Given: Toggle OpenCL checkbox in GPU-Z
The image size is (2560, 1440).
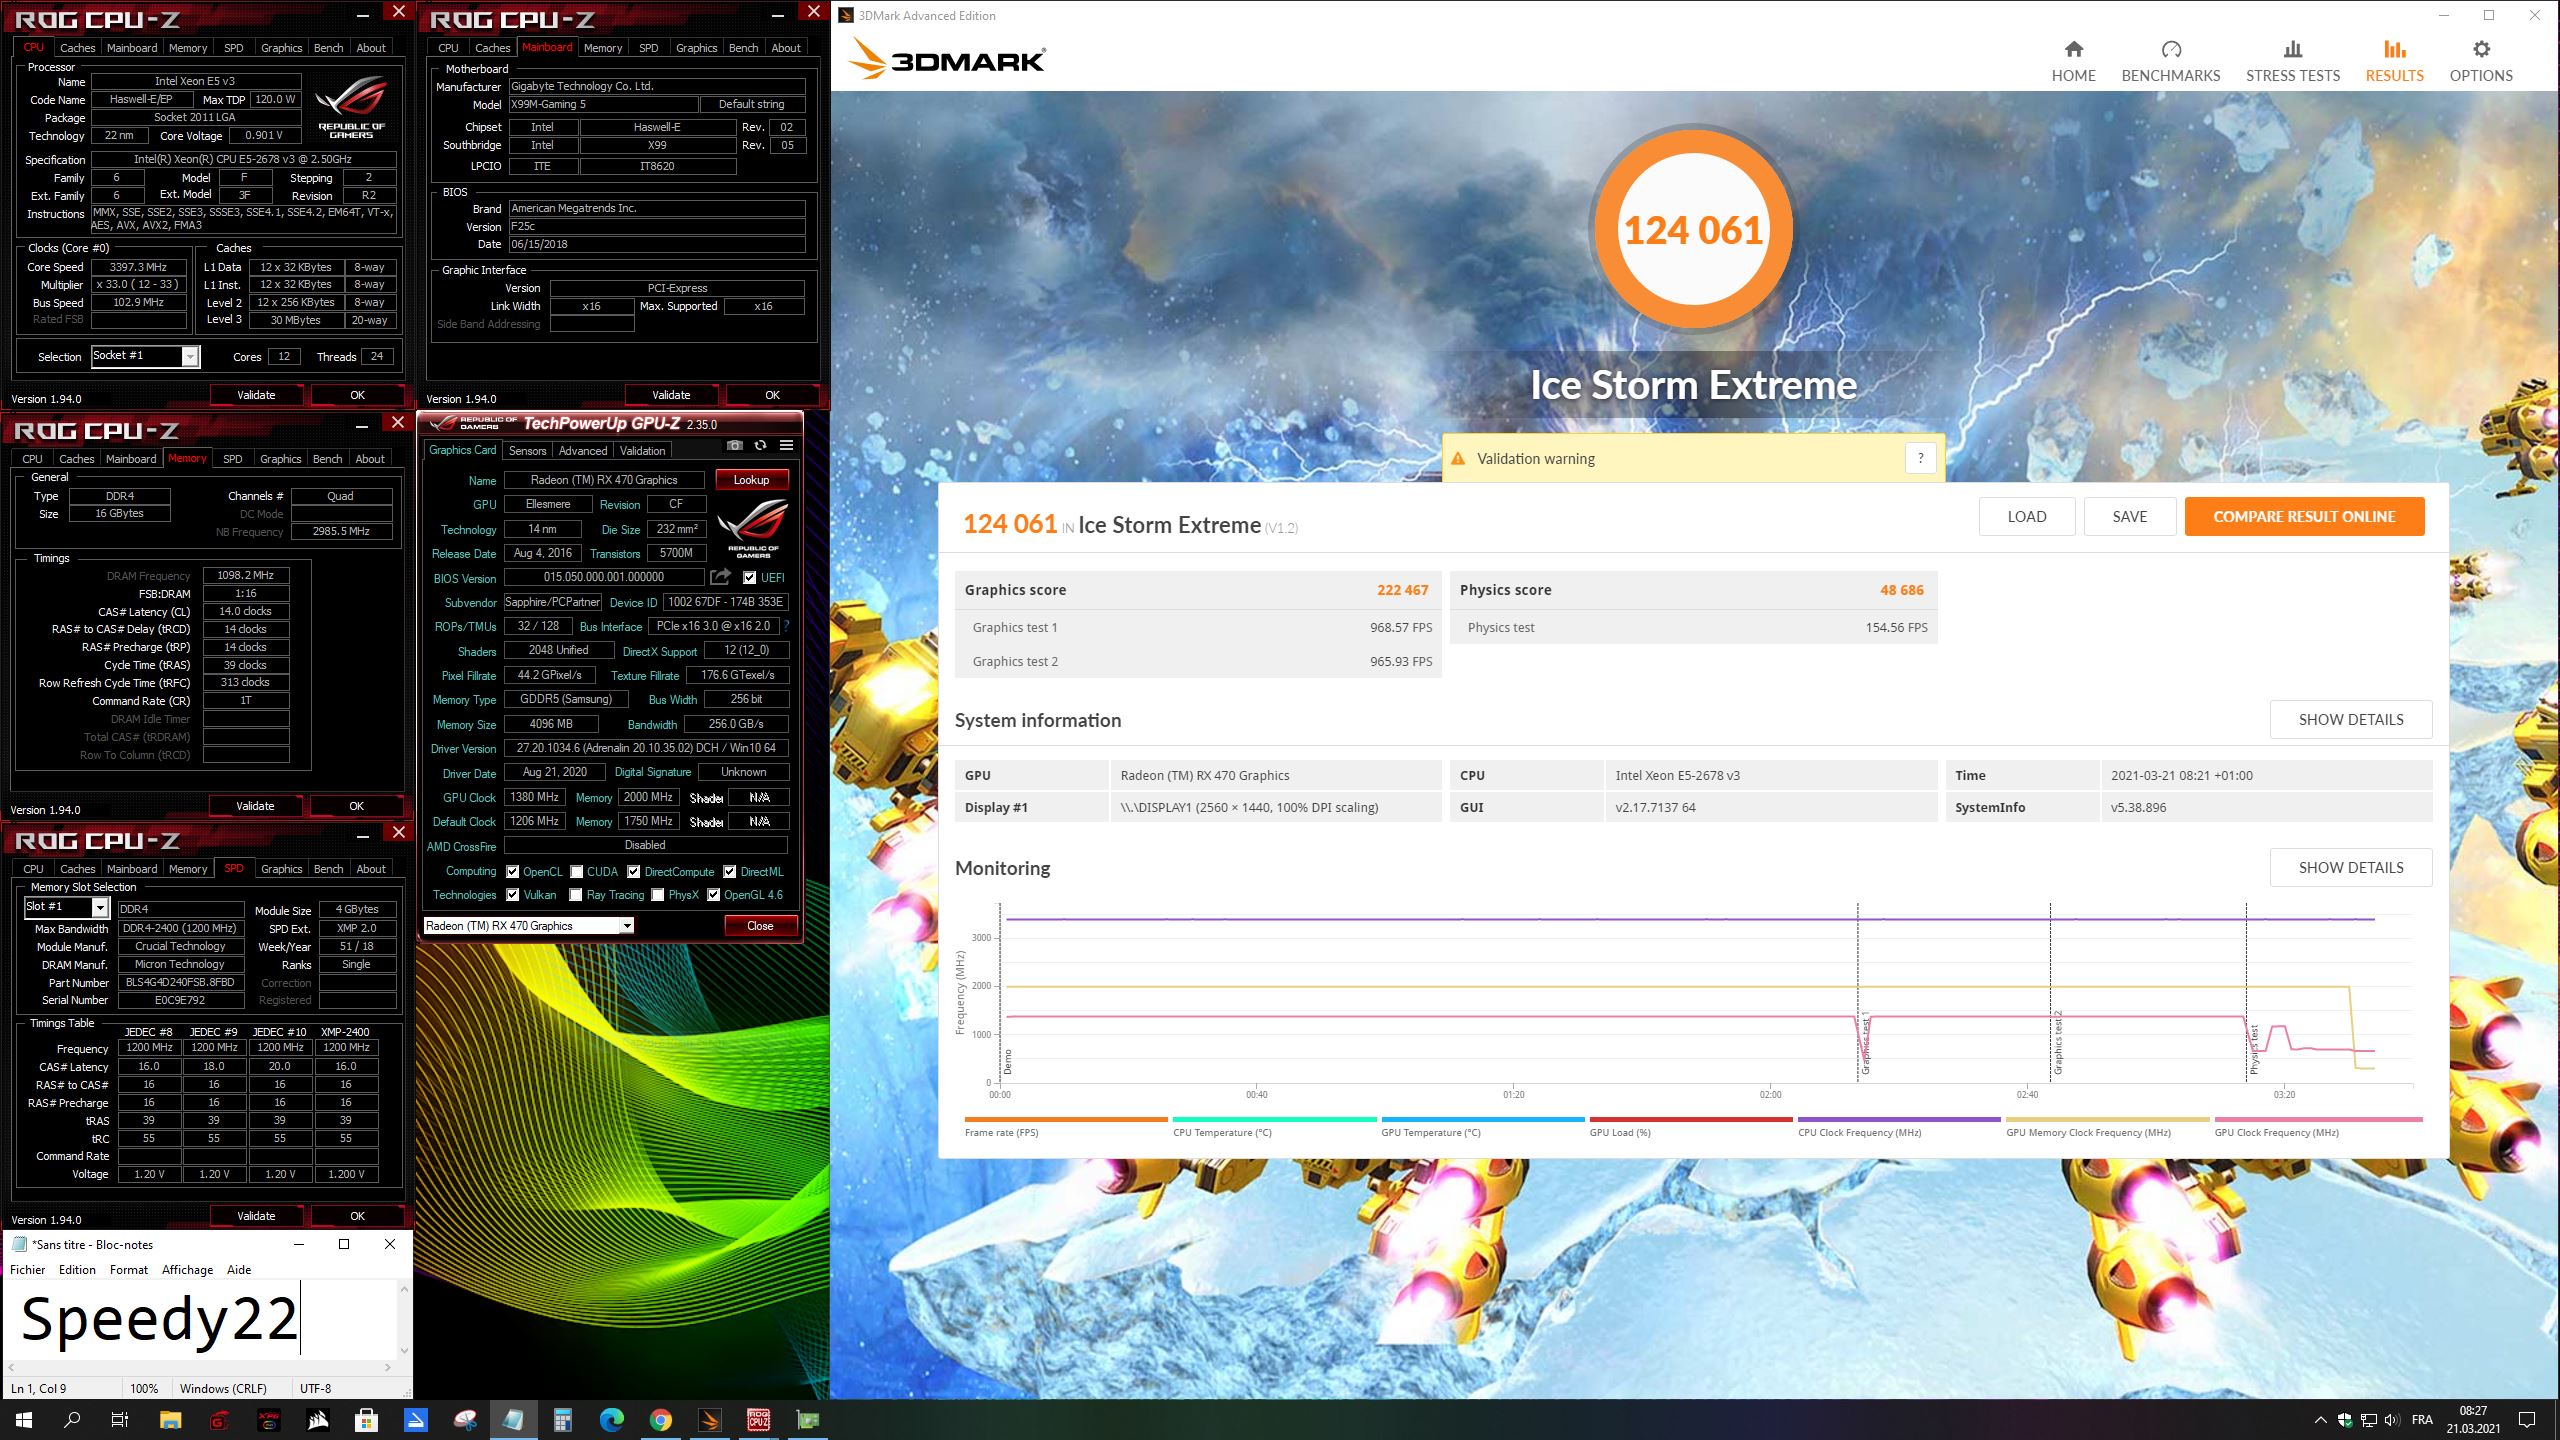Looking at the screenshot, I should click(x=512, y=872).
